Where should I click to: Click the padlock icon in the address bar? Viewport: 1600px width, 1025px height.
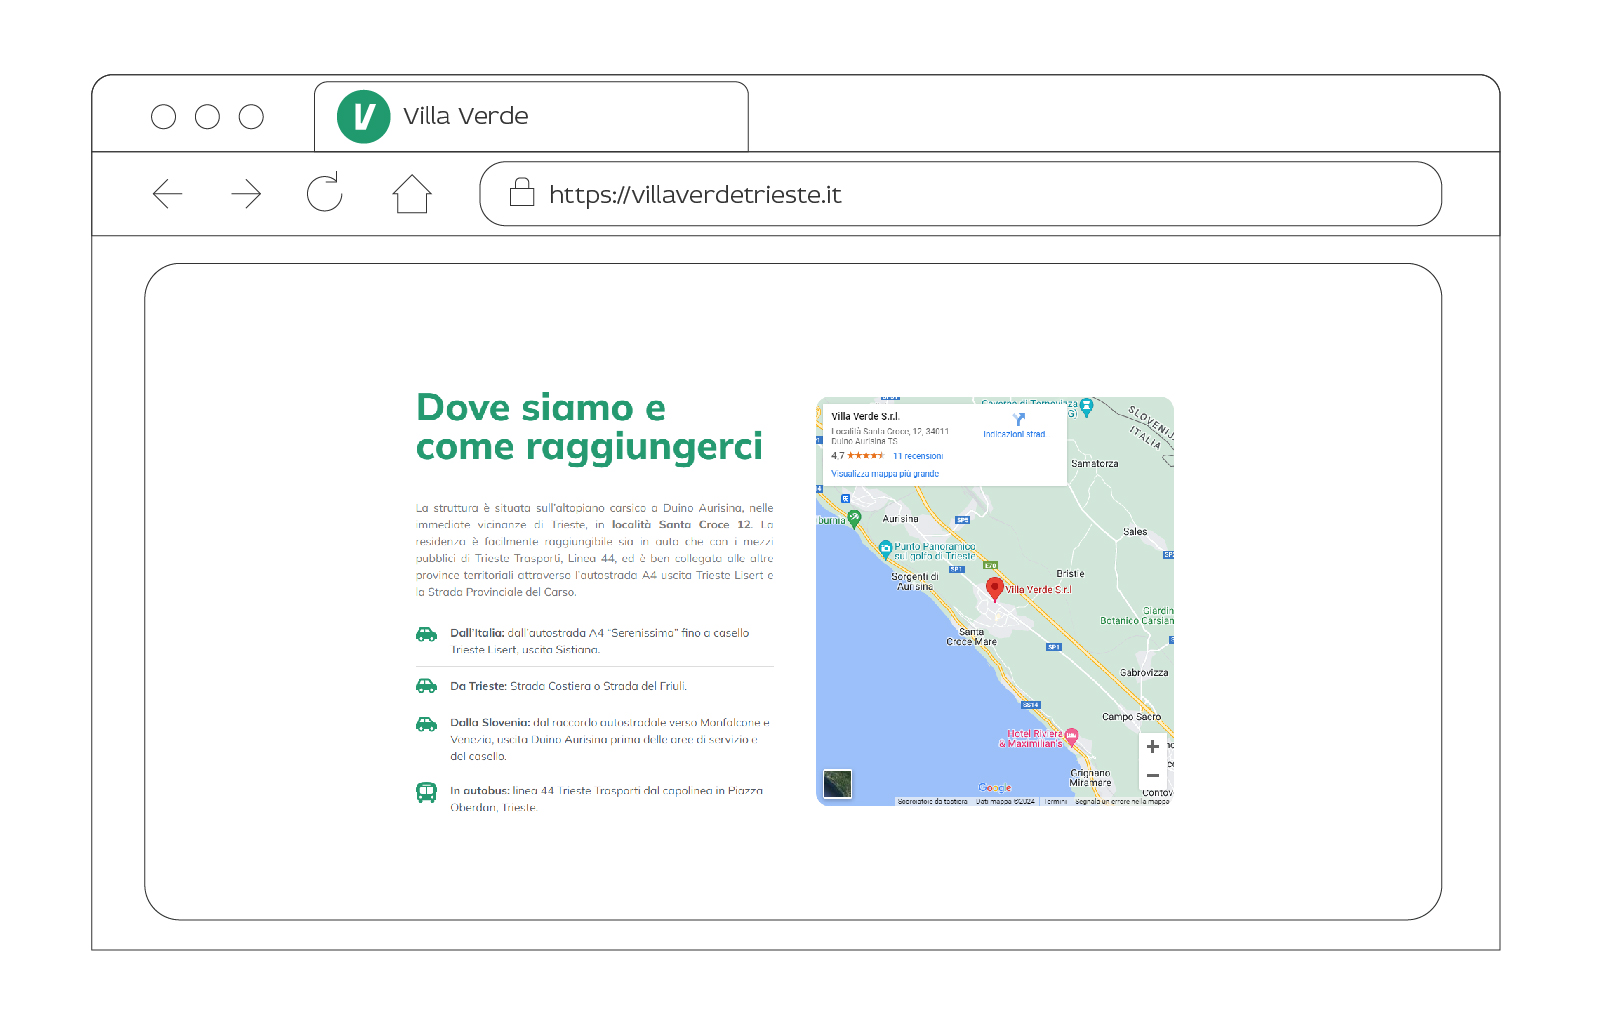point(522,192)
